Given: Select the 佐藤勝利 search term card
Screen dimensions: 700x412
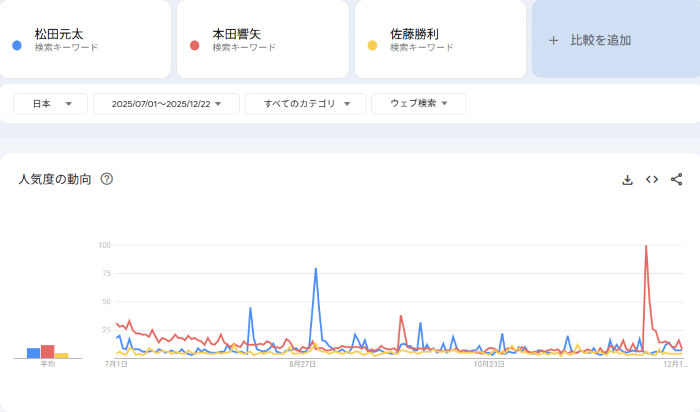Looking at the screenshot, I should (x=440, y=40).
